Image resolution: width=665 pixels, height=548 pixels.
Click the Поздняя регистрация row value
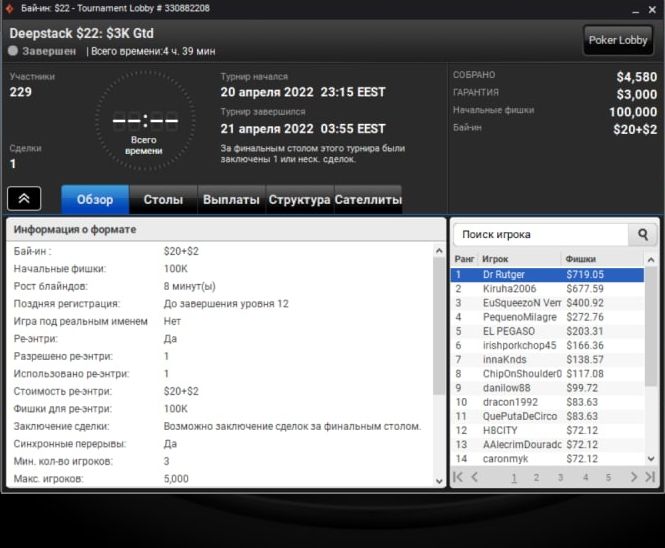(x=226, y=304)
